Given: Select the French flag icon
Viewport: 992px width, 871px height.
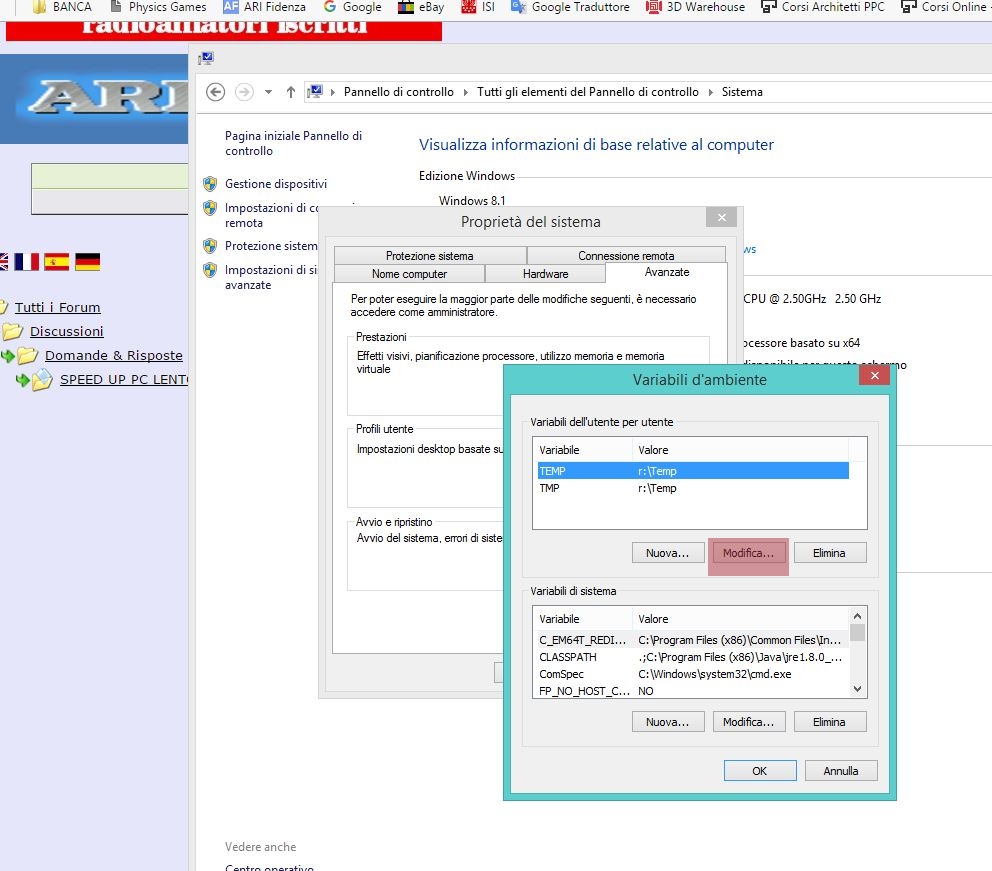Looking at the screenshot, I should coord(27,262).
